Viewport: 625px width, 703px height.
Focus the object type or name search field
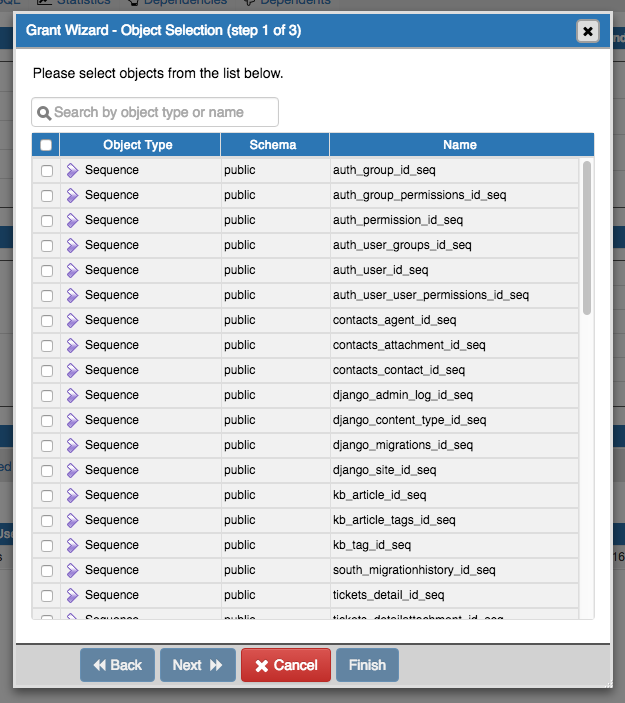coord(160,112)
